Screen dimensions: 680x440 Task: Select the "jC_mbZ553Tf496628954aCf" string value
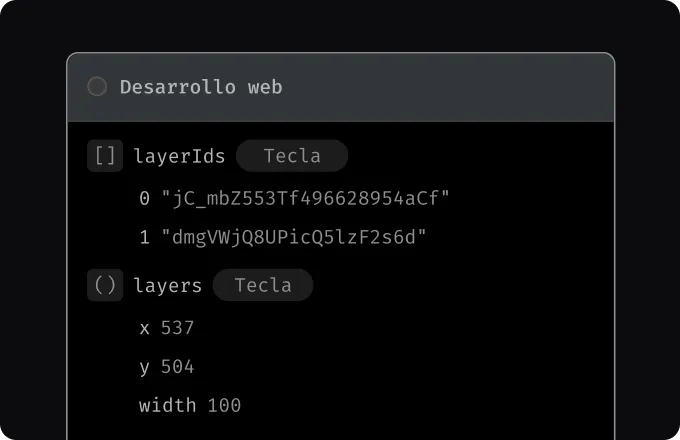(x=305, y=198)
